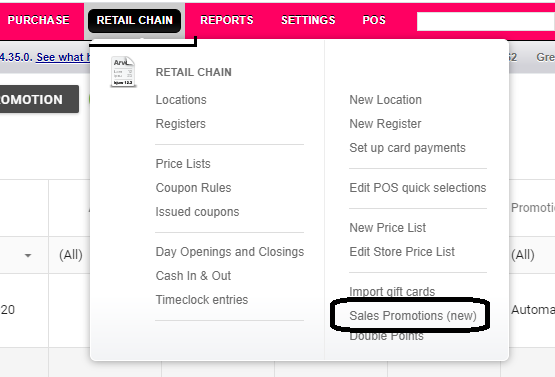Open Day Openings and Closings
Viewport: 555px width, 377px height.
(230, 252)
